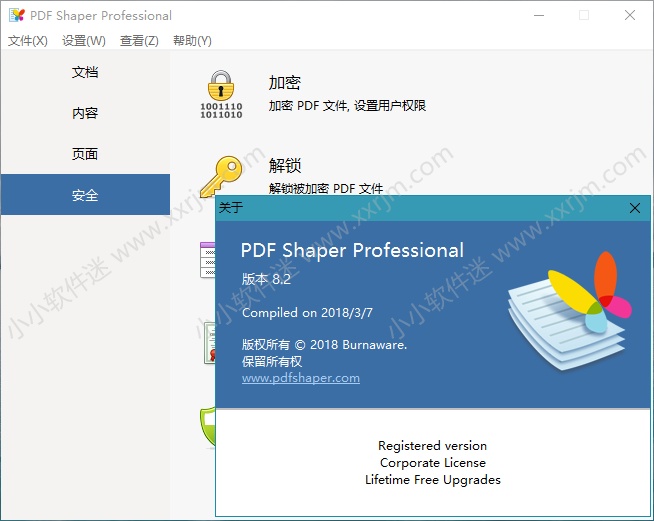Screen dimensions: 654x521
Task: Click the padlock Encrypt icon
Action: (x=221, y=94)
